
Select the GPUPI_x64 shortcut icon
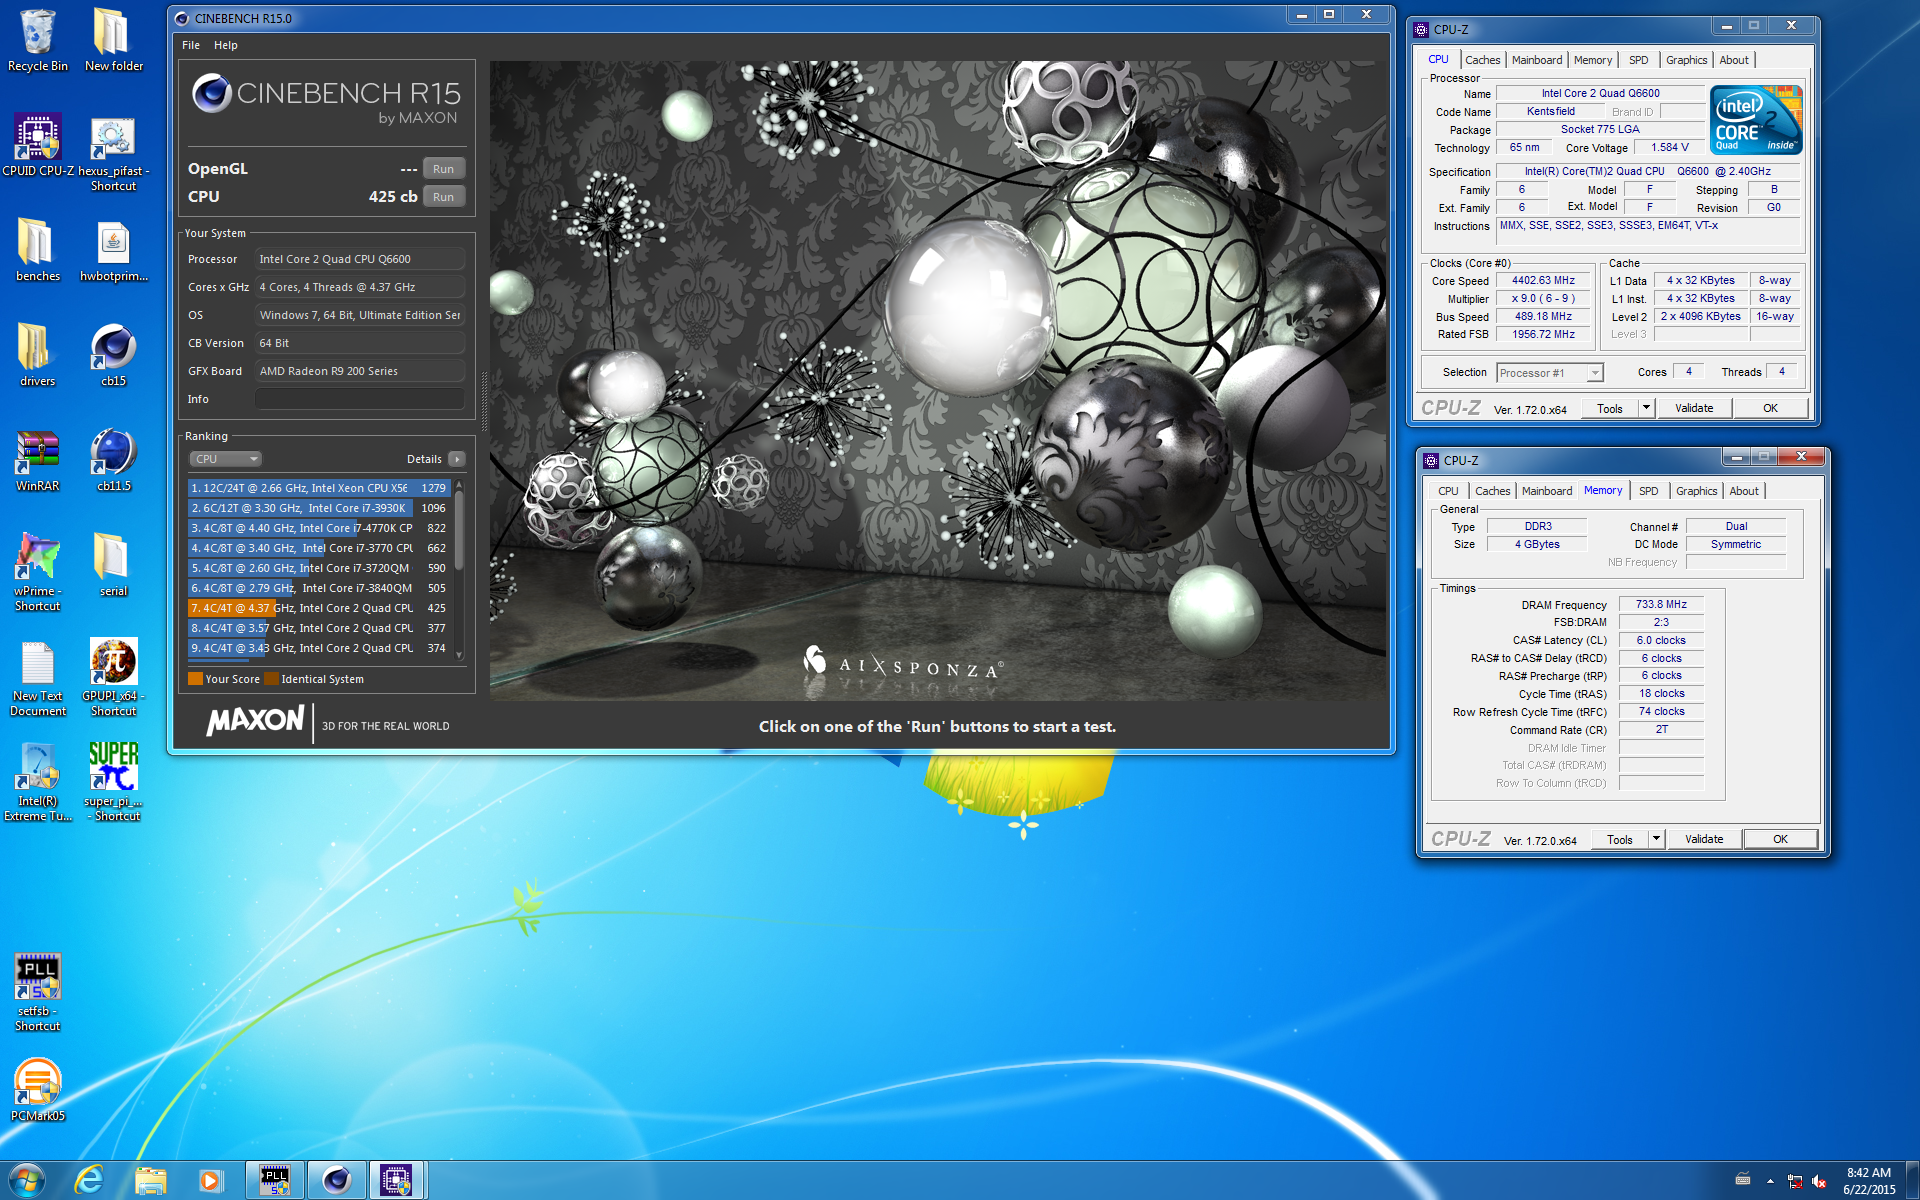113,677
